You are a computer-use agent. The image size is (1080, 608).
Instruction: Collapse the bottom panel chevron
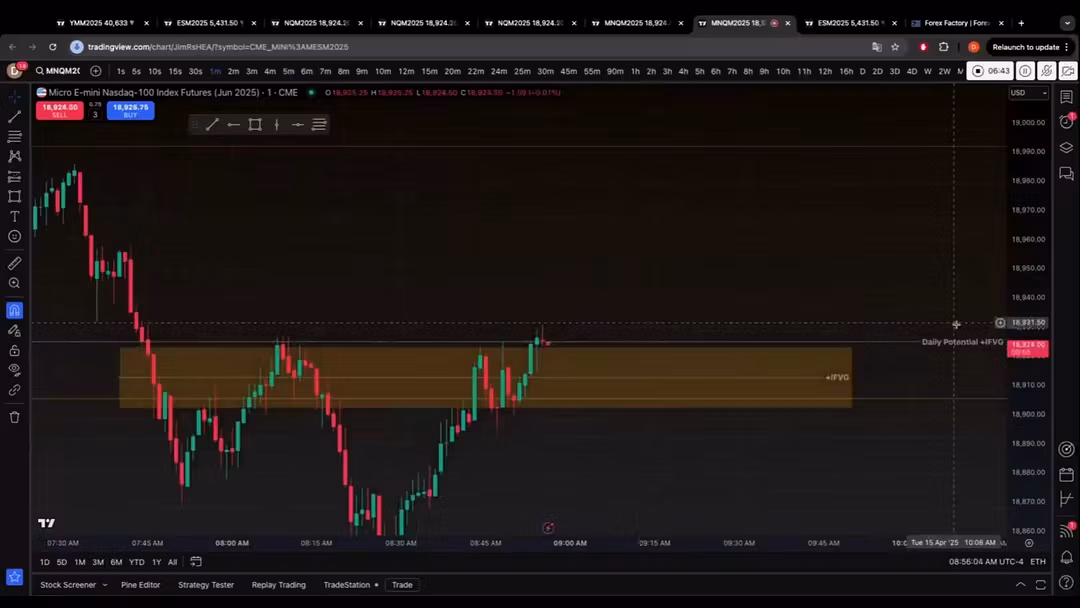tap(1021, 585)
